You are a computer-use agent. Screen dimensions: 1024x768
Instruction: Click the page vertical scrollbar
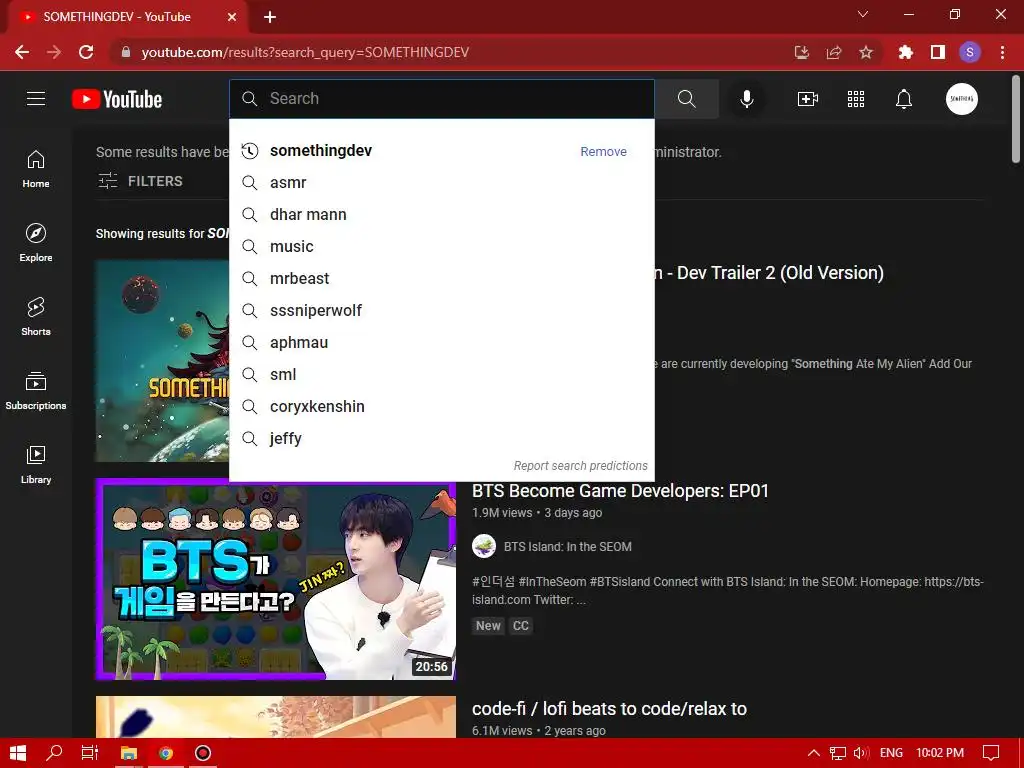pos(1016,119)
